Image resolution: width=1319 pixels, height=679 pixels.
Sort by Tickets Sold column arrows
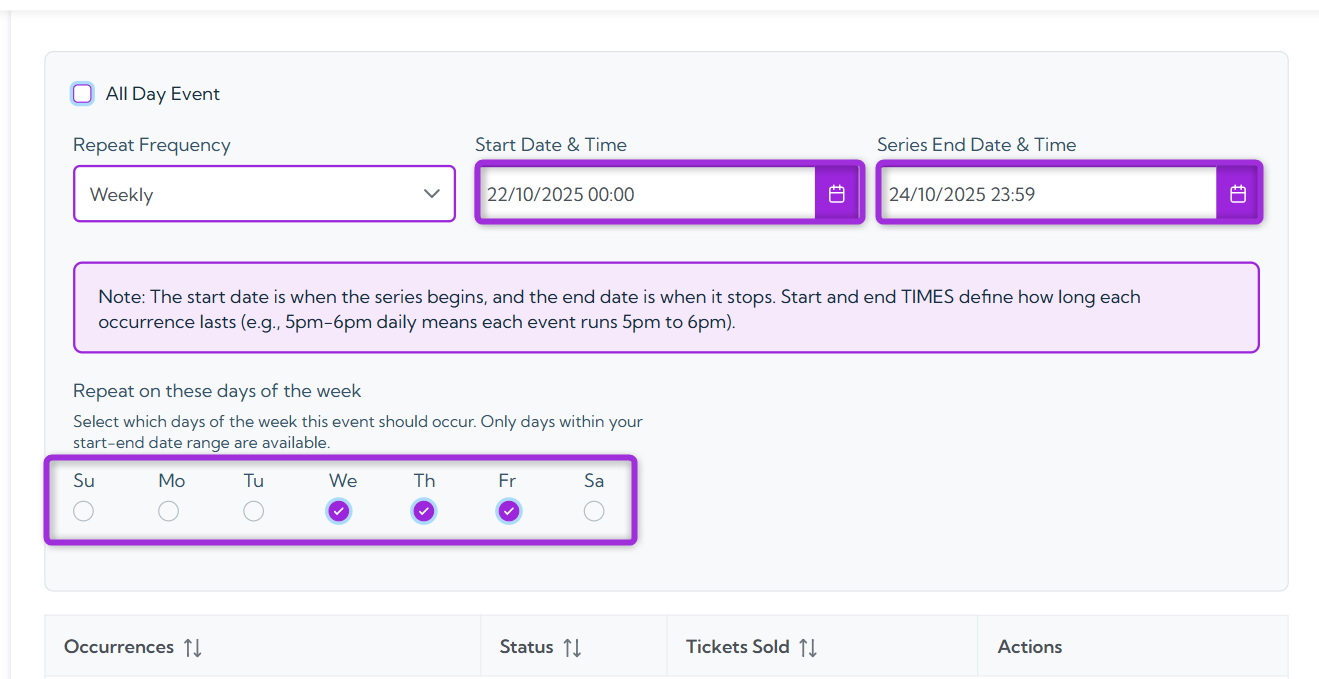(x=808, y=648)
